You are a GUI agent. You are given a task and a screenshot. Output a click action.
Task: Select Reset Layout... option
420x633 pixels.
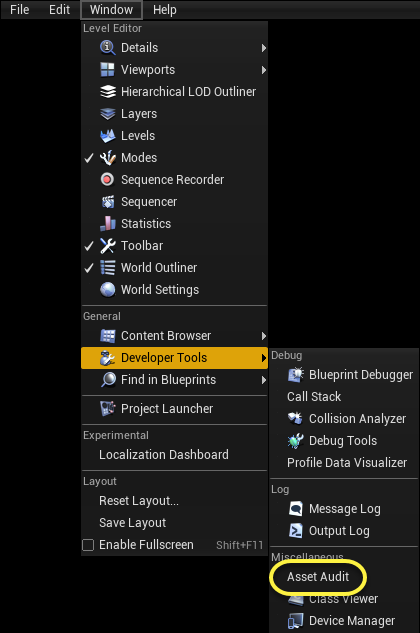click(x=139, y=501)
